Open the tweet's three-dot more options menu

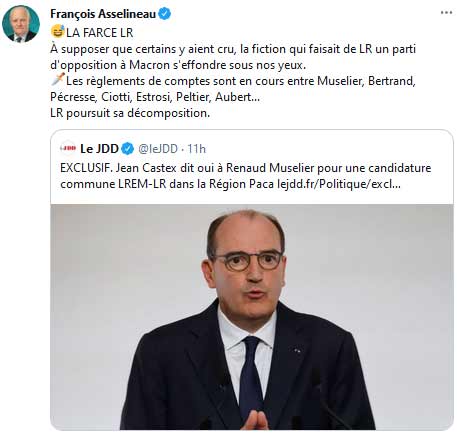click(446, 13)
